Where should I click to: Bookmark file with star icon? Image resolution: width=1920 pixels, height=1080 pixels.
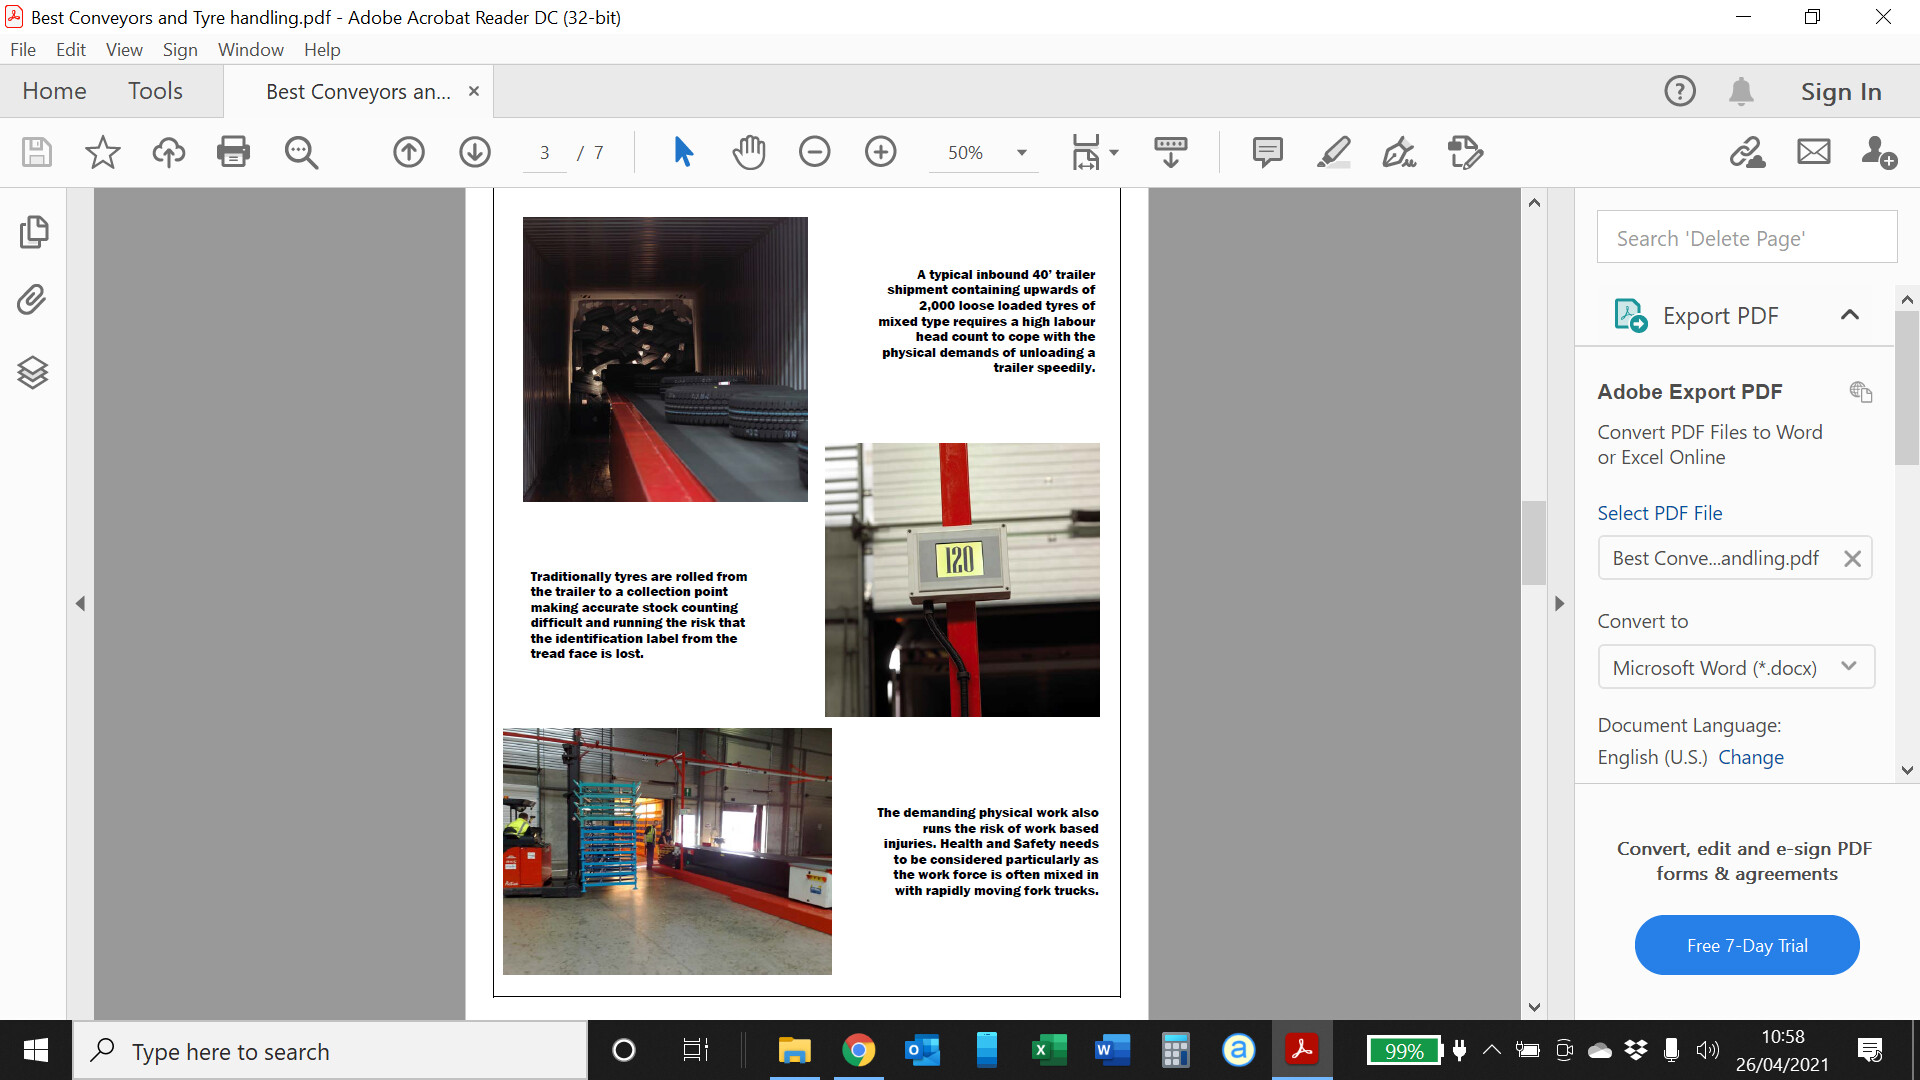(102, 152)
